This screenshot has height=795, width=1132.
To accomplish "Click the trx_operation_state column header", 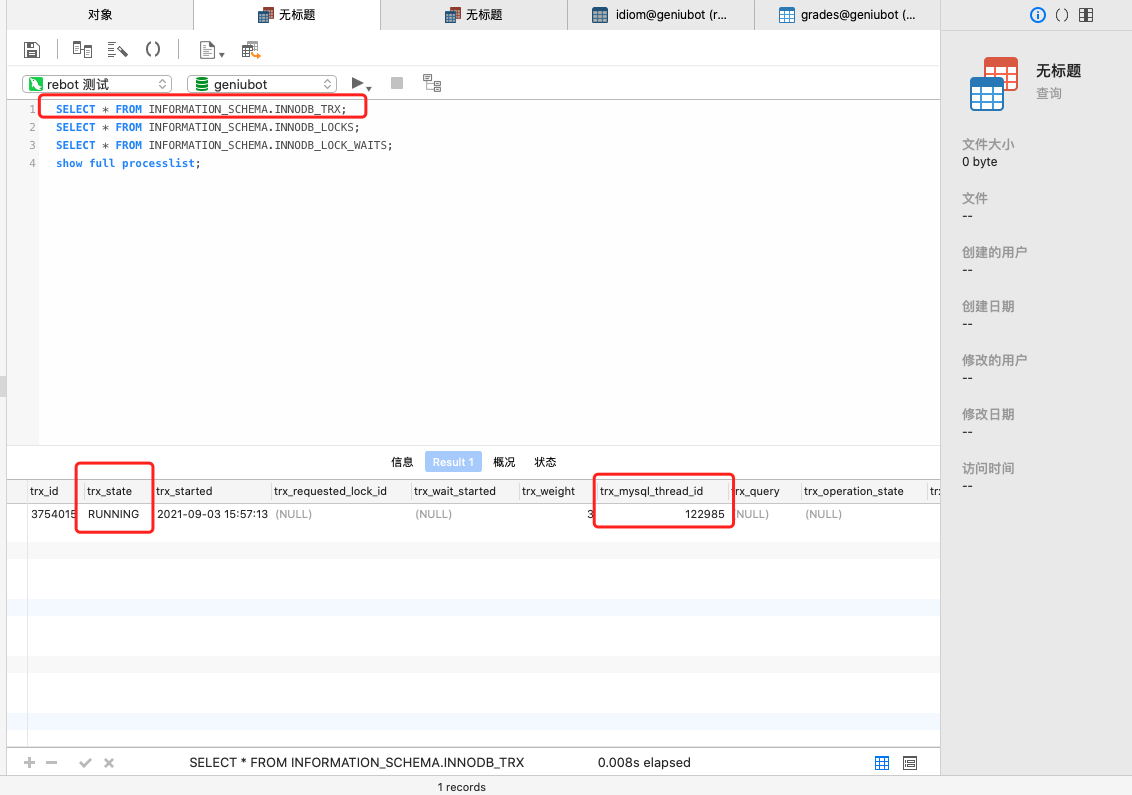I will (864, 491).
